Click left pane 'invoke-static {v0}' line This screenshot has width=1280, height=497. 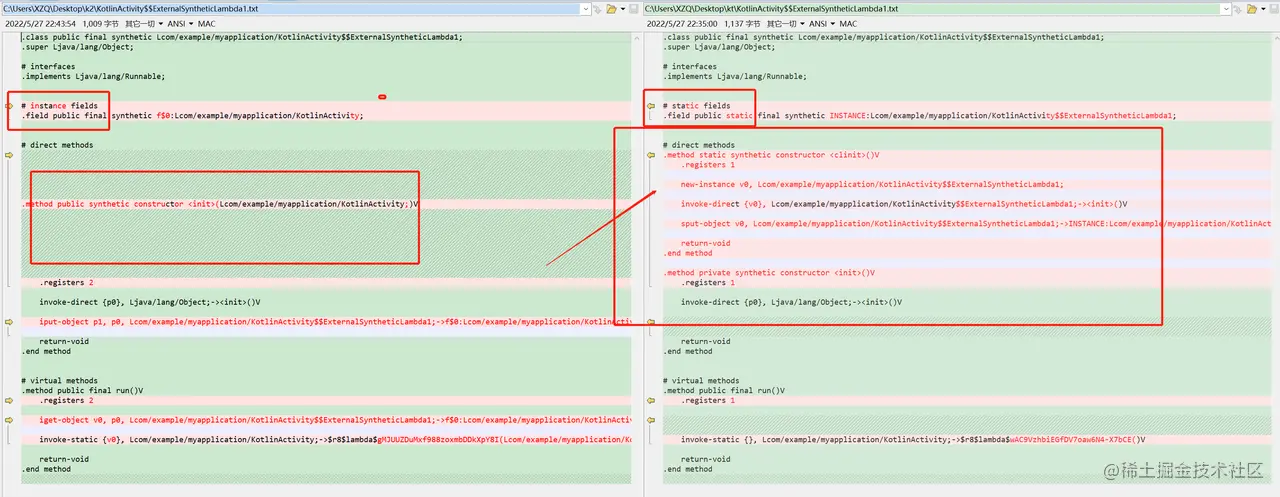click(x=335, y=439)
